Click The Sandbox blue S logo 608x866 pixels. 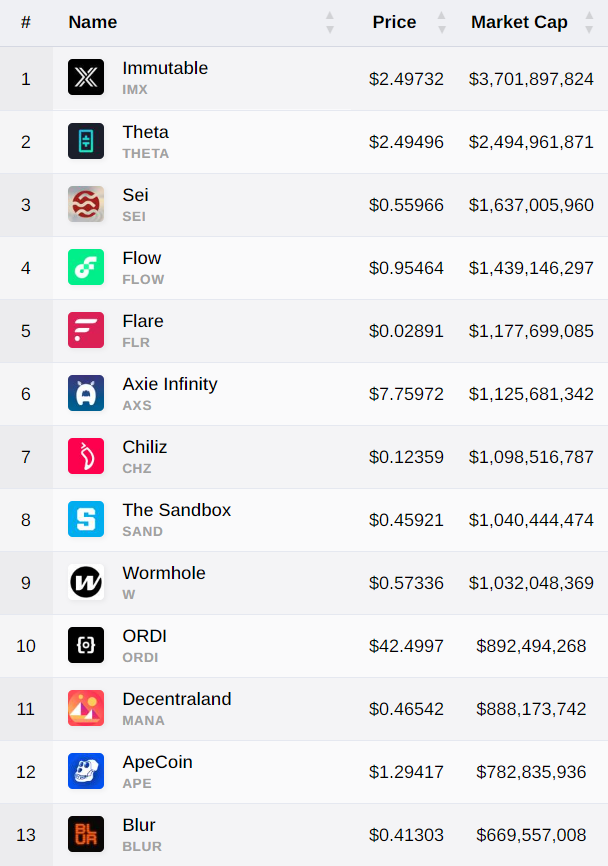click(x=86, y=519)
